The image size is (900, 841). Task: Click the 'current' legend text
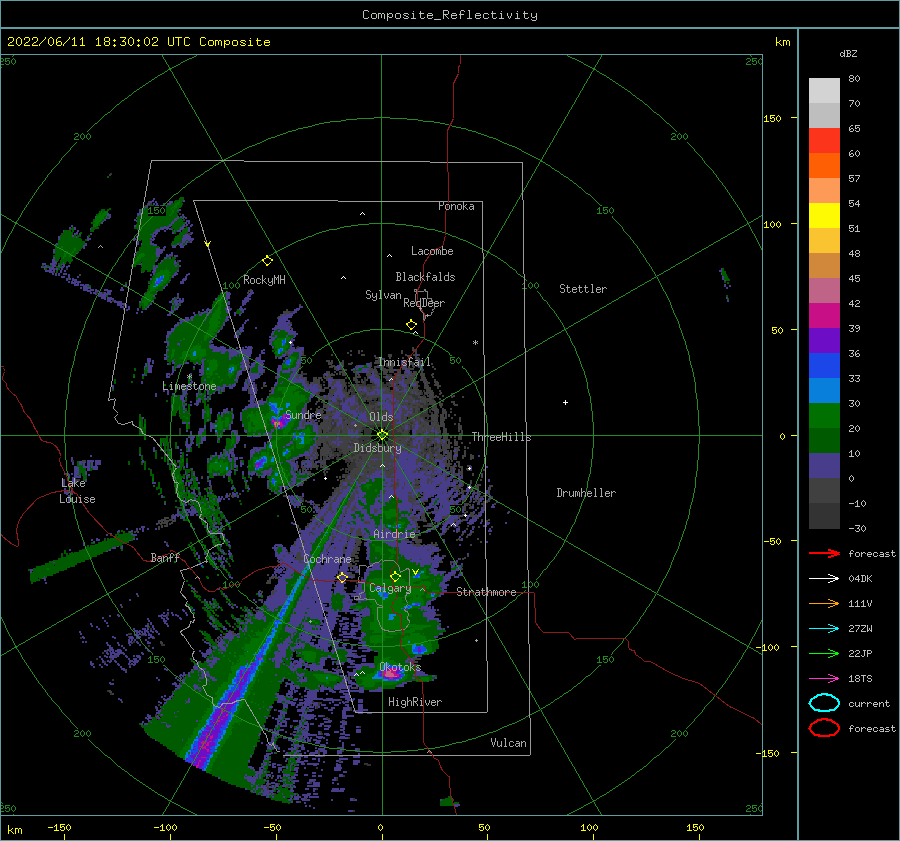(x=868, y=704)
